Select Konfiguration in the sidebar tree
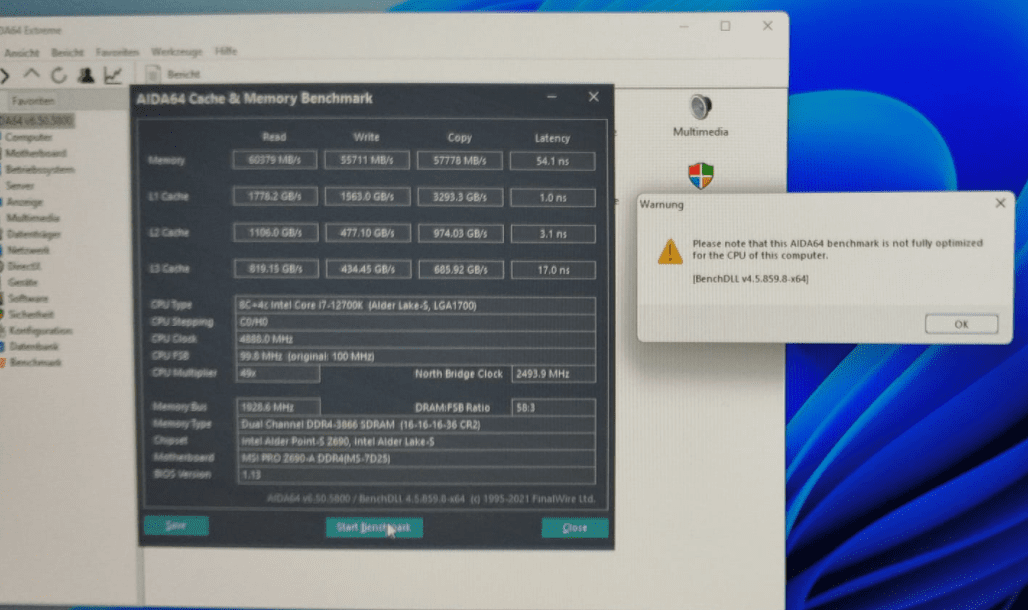The image size is (1028, 610). 41,331
